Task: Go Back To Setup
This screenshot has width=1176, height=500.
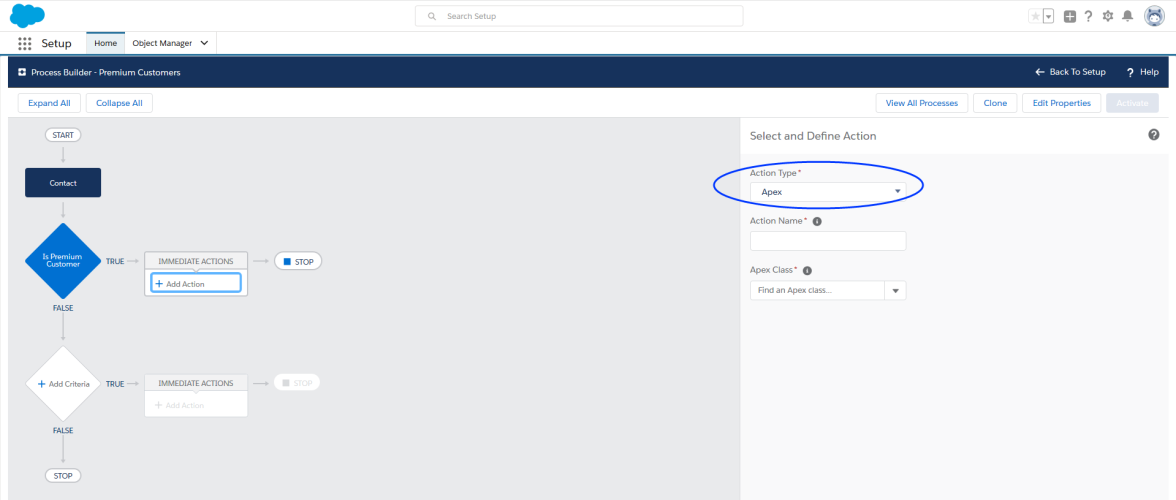Action: (1070, 72)
